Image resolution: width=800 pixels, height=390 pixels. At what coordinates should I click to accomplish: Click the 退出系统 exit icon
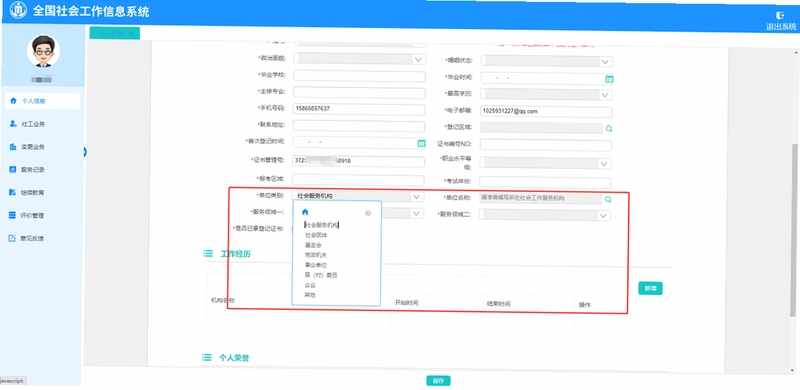[x=780, y=15]
